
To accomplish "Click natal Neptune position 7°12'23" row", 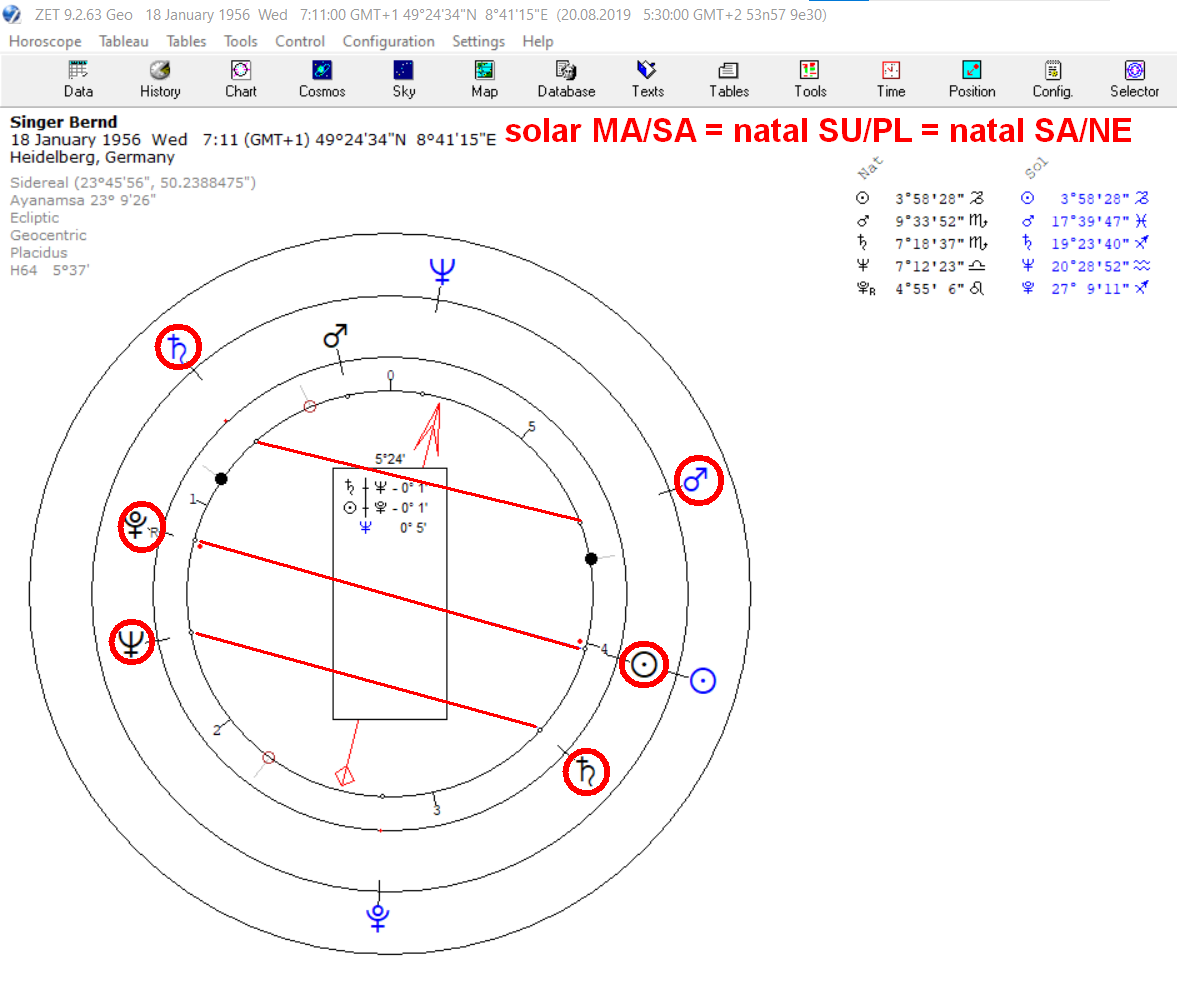I will point(921,266).
